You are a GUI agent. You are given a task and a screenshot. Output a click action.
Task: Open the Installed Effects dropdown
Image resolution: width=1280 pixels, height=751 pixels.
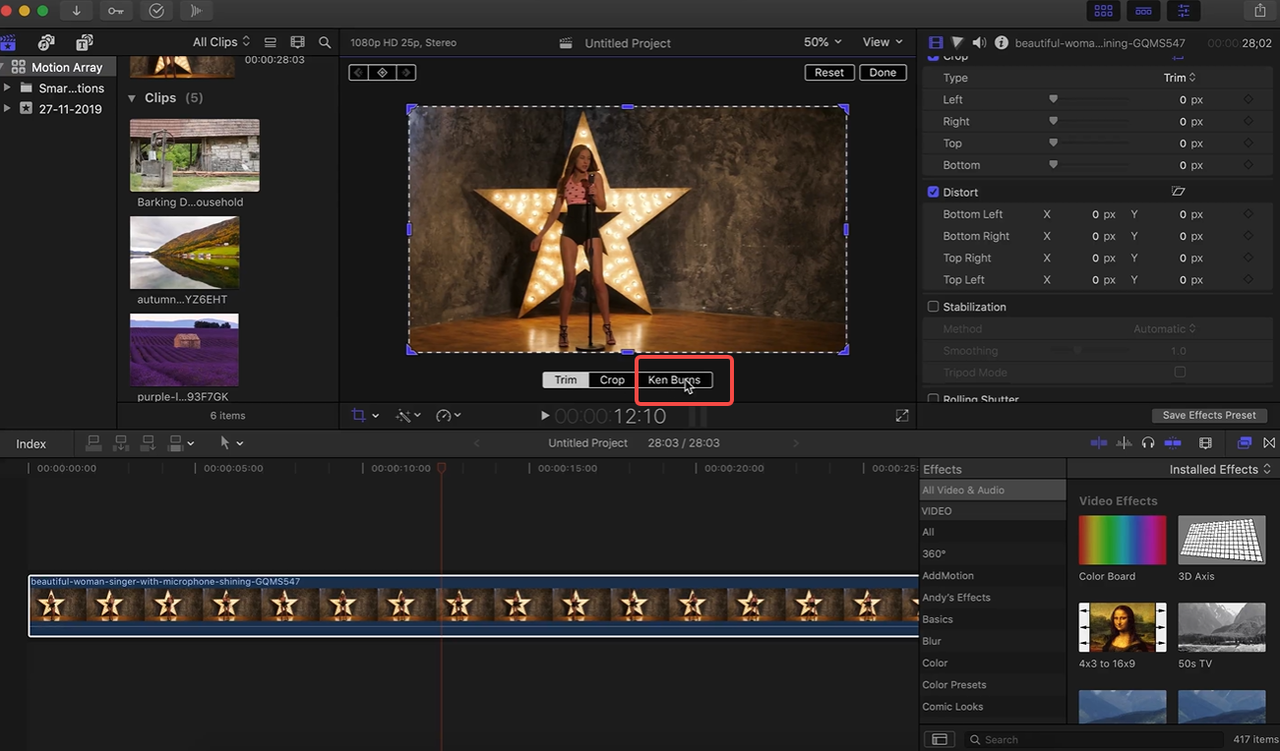pyautogui.click(x=1220, y=469)
